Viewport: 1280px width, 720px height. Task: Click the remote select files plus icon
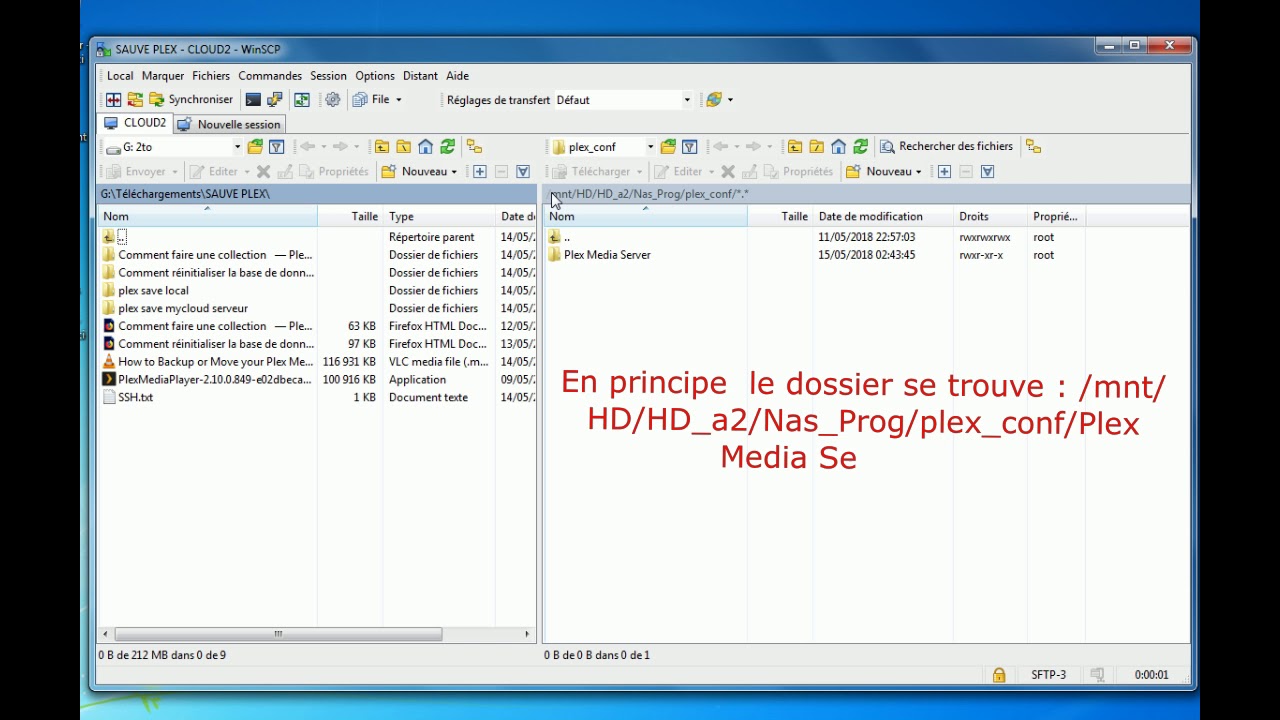click(944, 172)
